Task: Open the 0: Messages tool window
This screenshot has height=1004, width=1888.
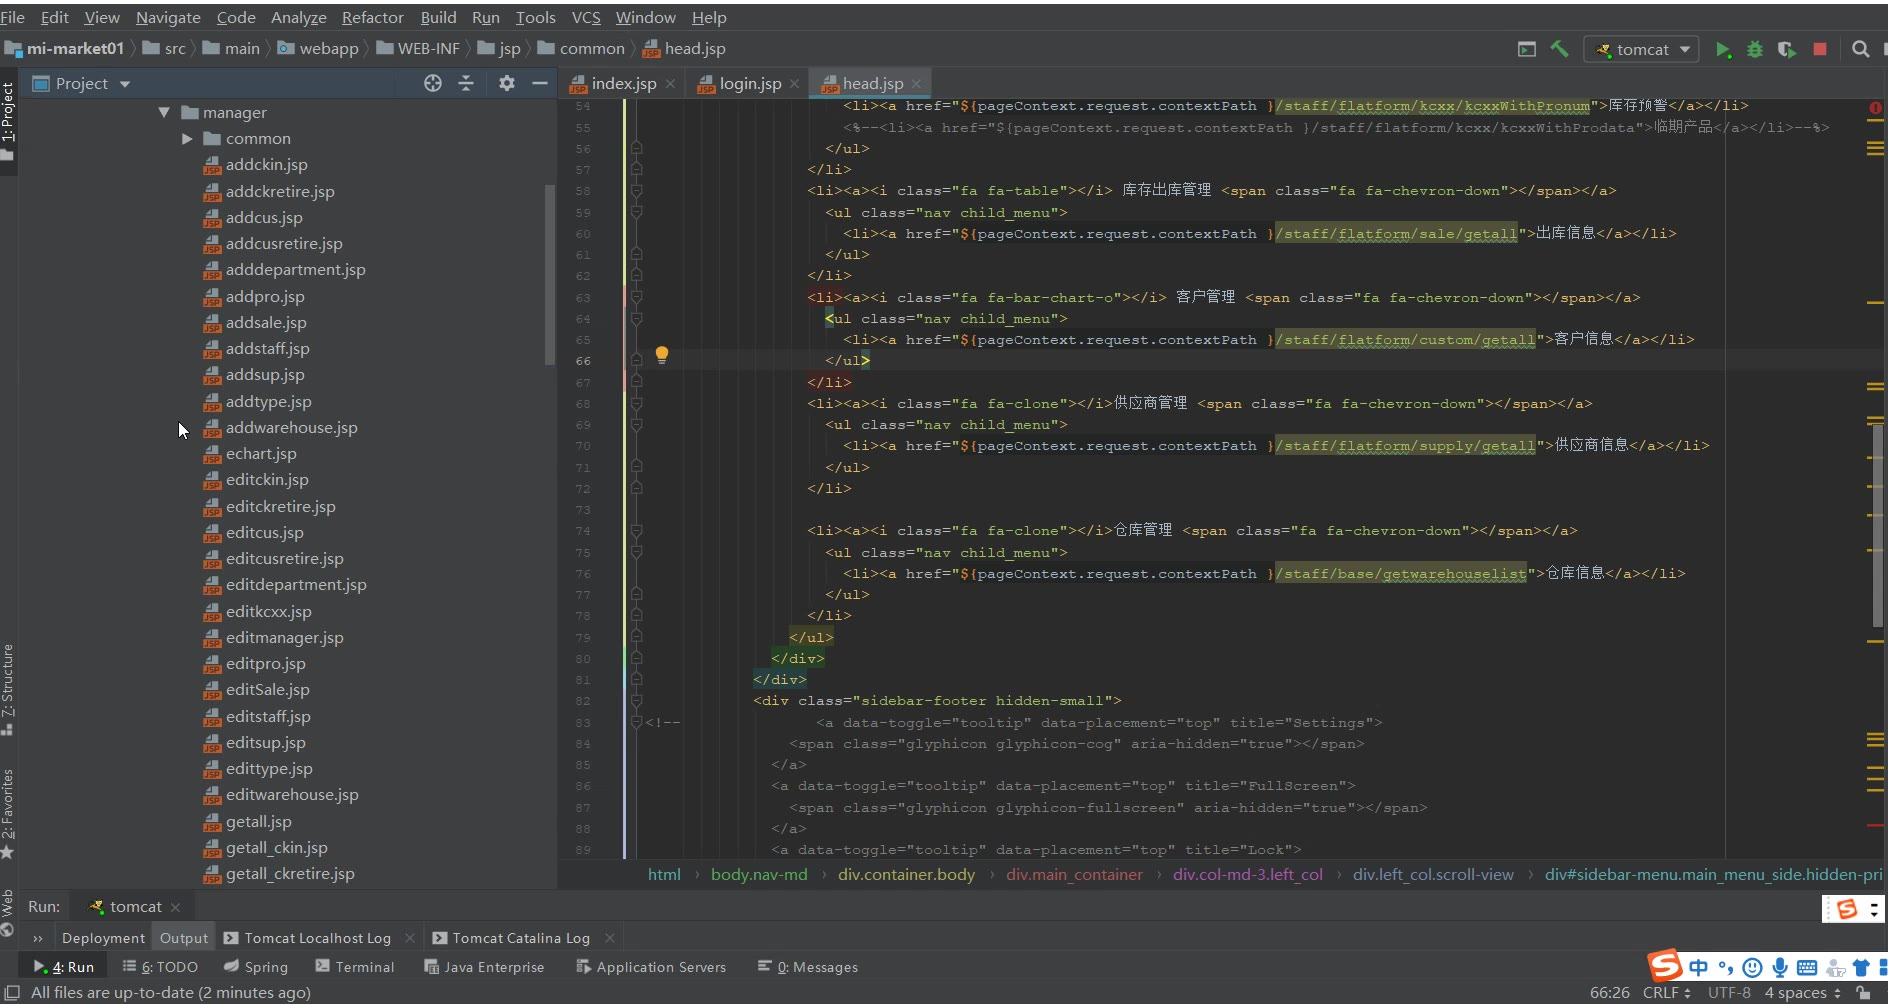Action: [x=808, y=967]
